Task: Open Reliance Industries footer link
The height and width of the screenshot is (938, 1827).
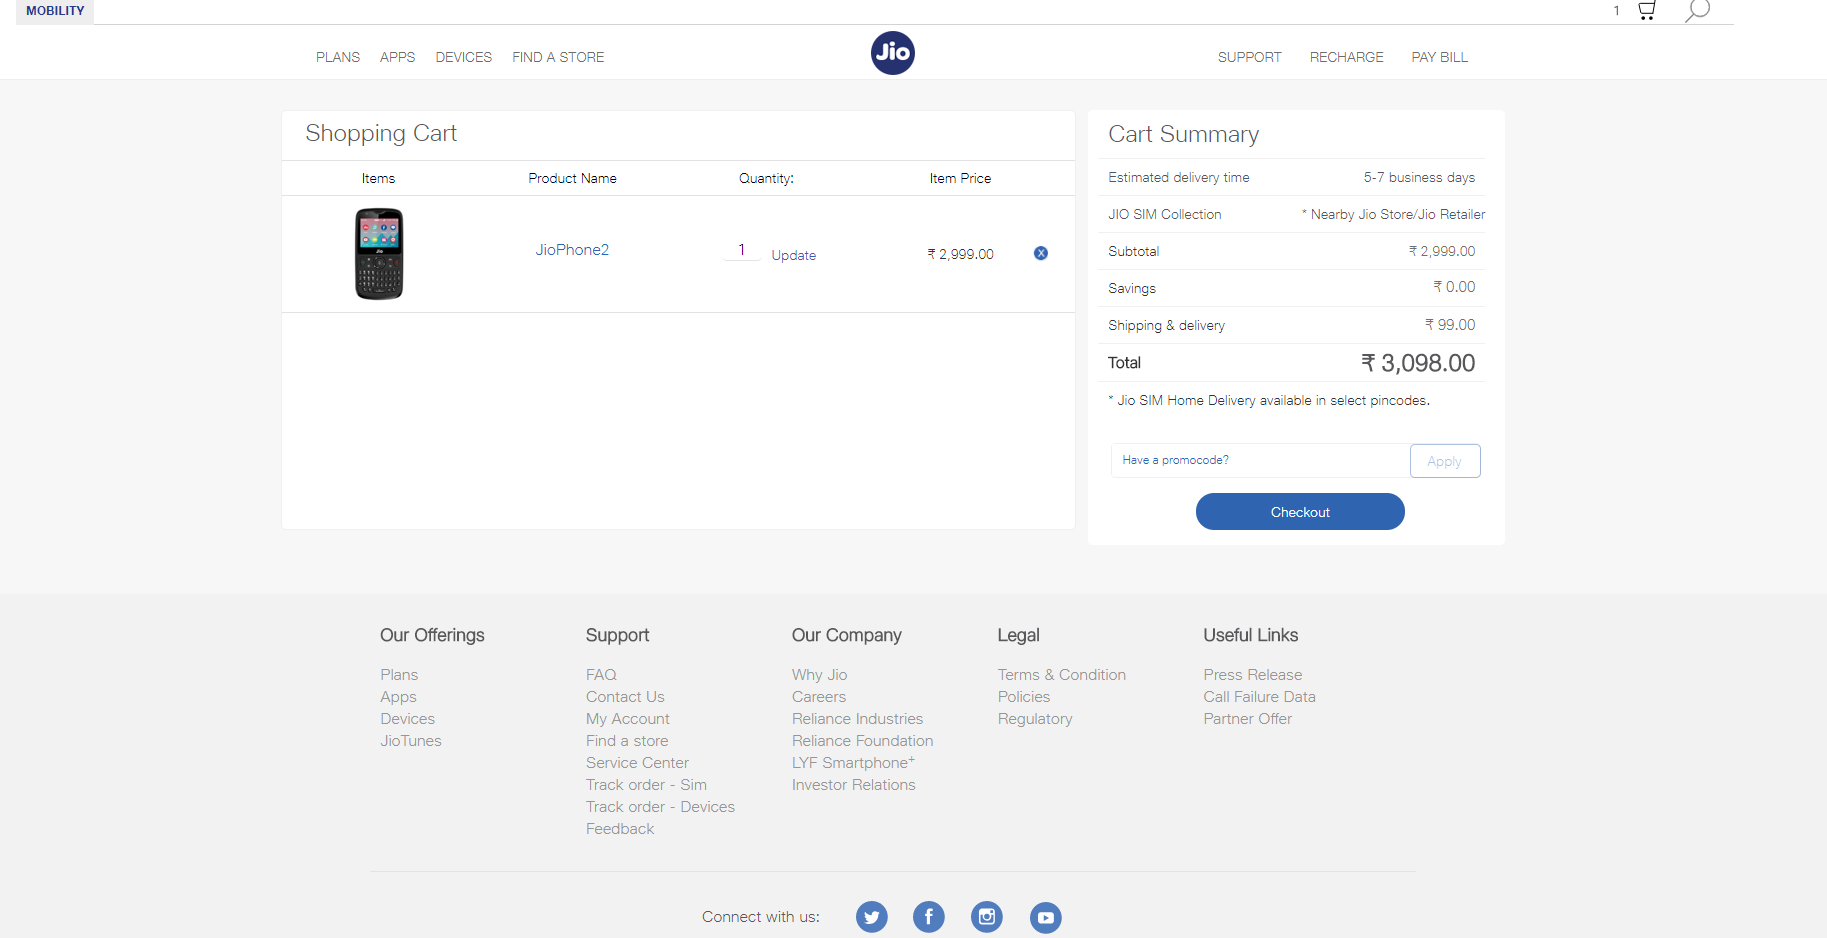Action: (x=857, y=719)
